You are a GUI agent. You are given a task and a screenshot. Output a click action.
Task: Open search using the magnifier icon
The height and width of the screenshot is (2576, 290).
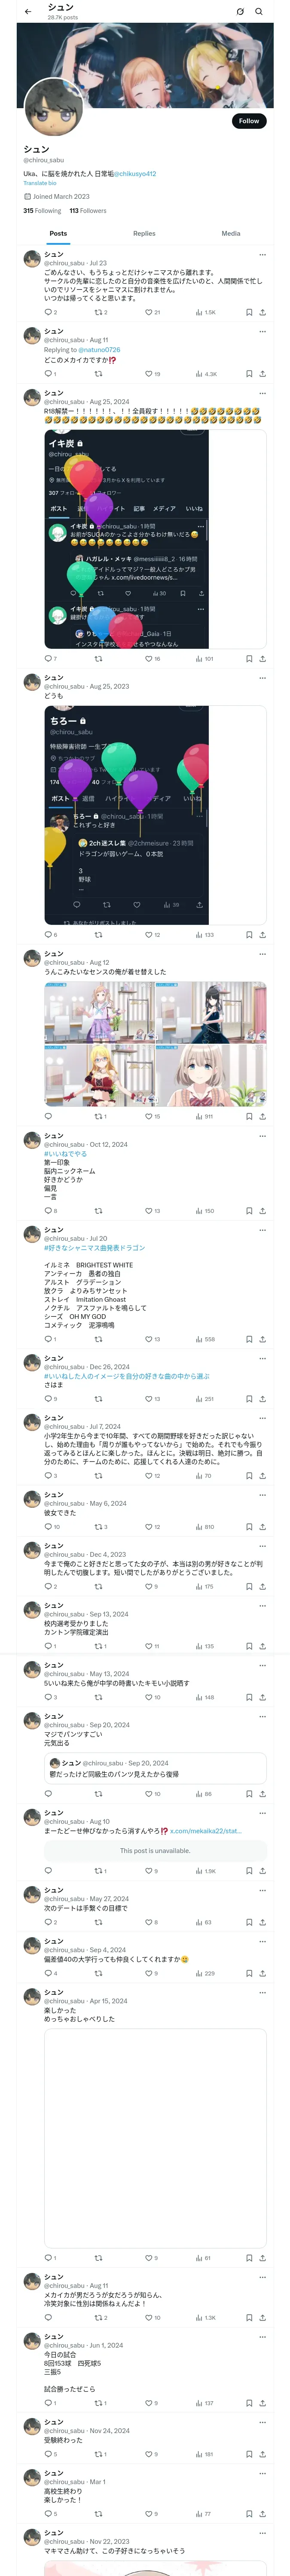click(259, 12)
